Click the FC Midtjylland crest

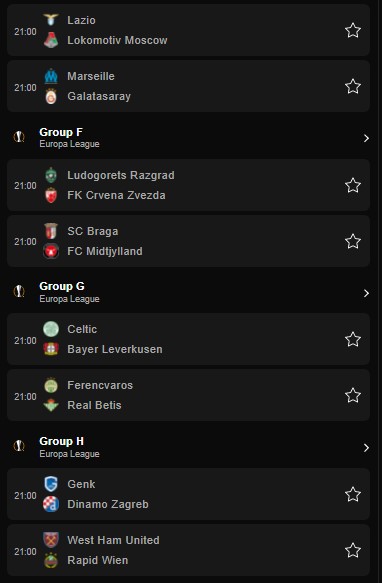click(x=51, y=251)
